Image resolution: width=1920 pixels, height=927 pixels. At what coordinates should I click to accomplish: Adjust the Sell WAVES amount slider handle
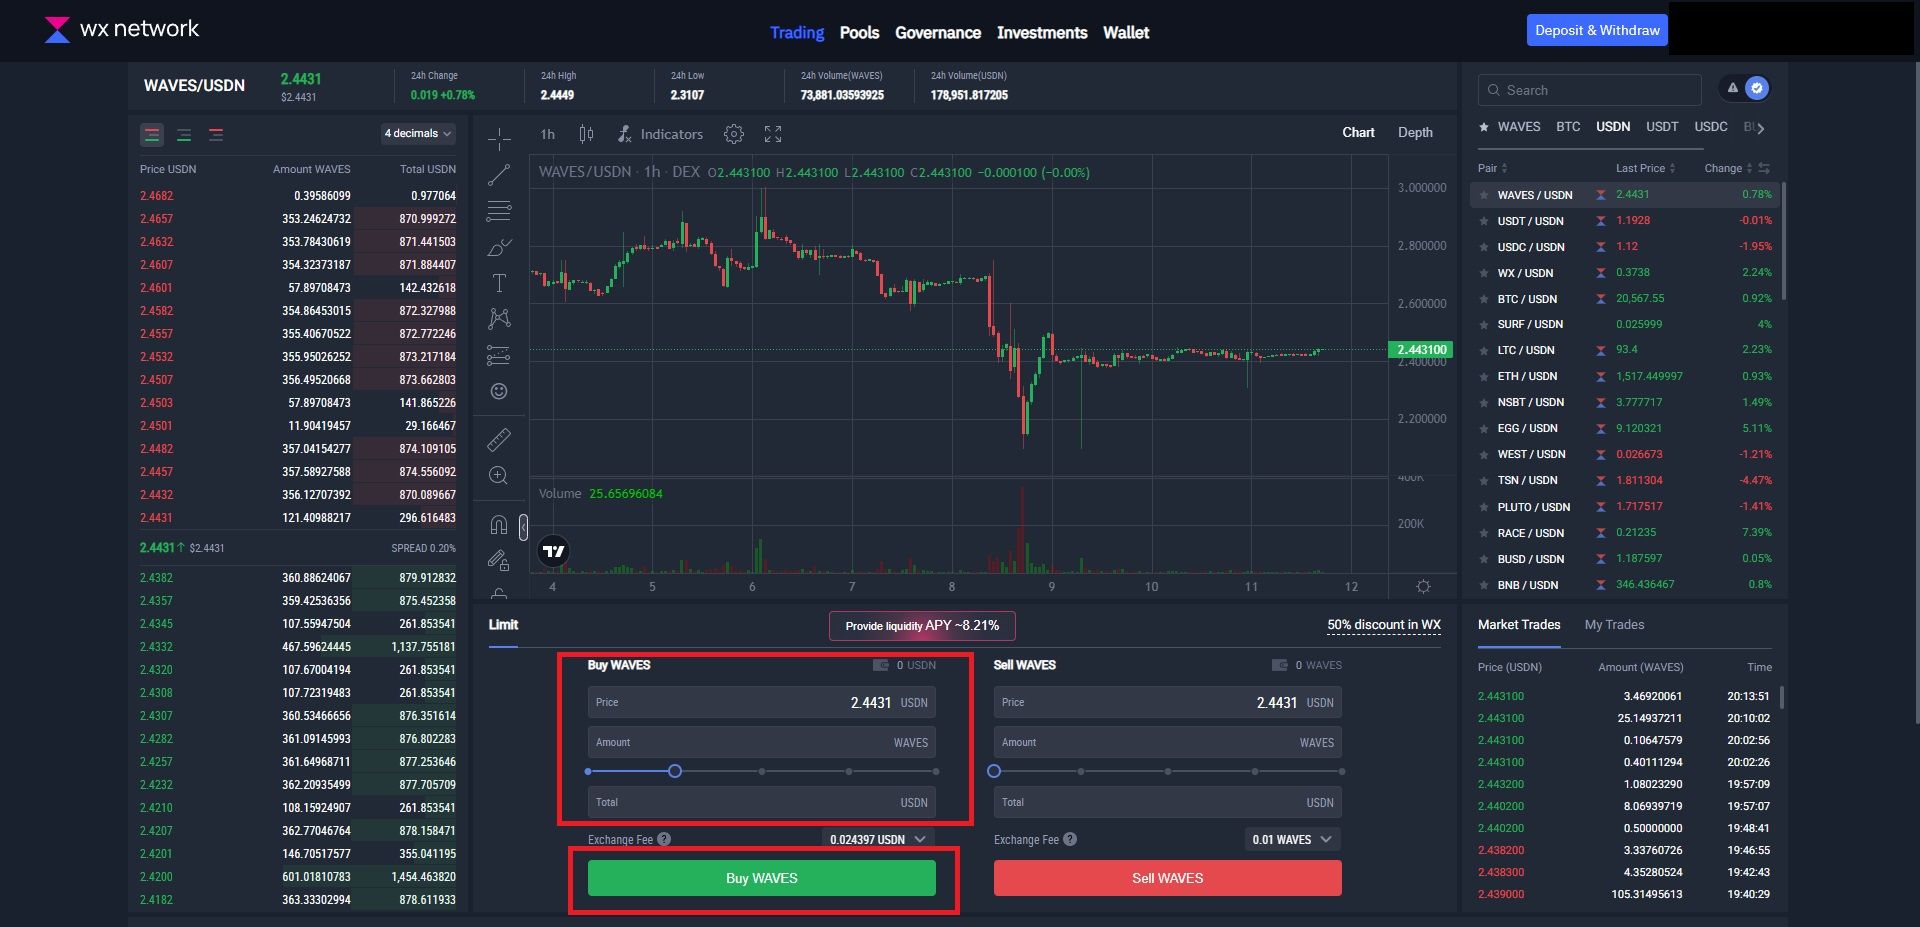(x=994, y=771)
